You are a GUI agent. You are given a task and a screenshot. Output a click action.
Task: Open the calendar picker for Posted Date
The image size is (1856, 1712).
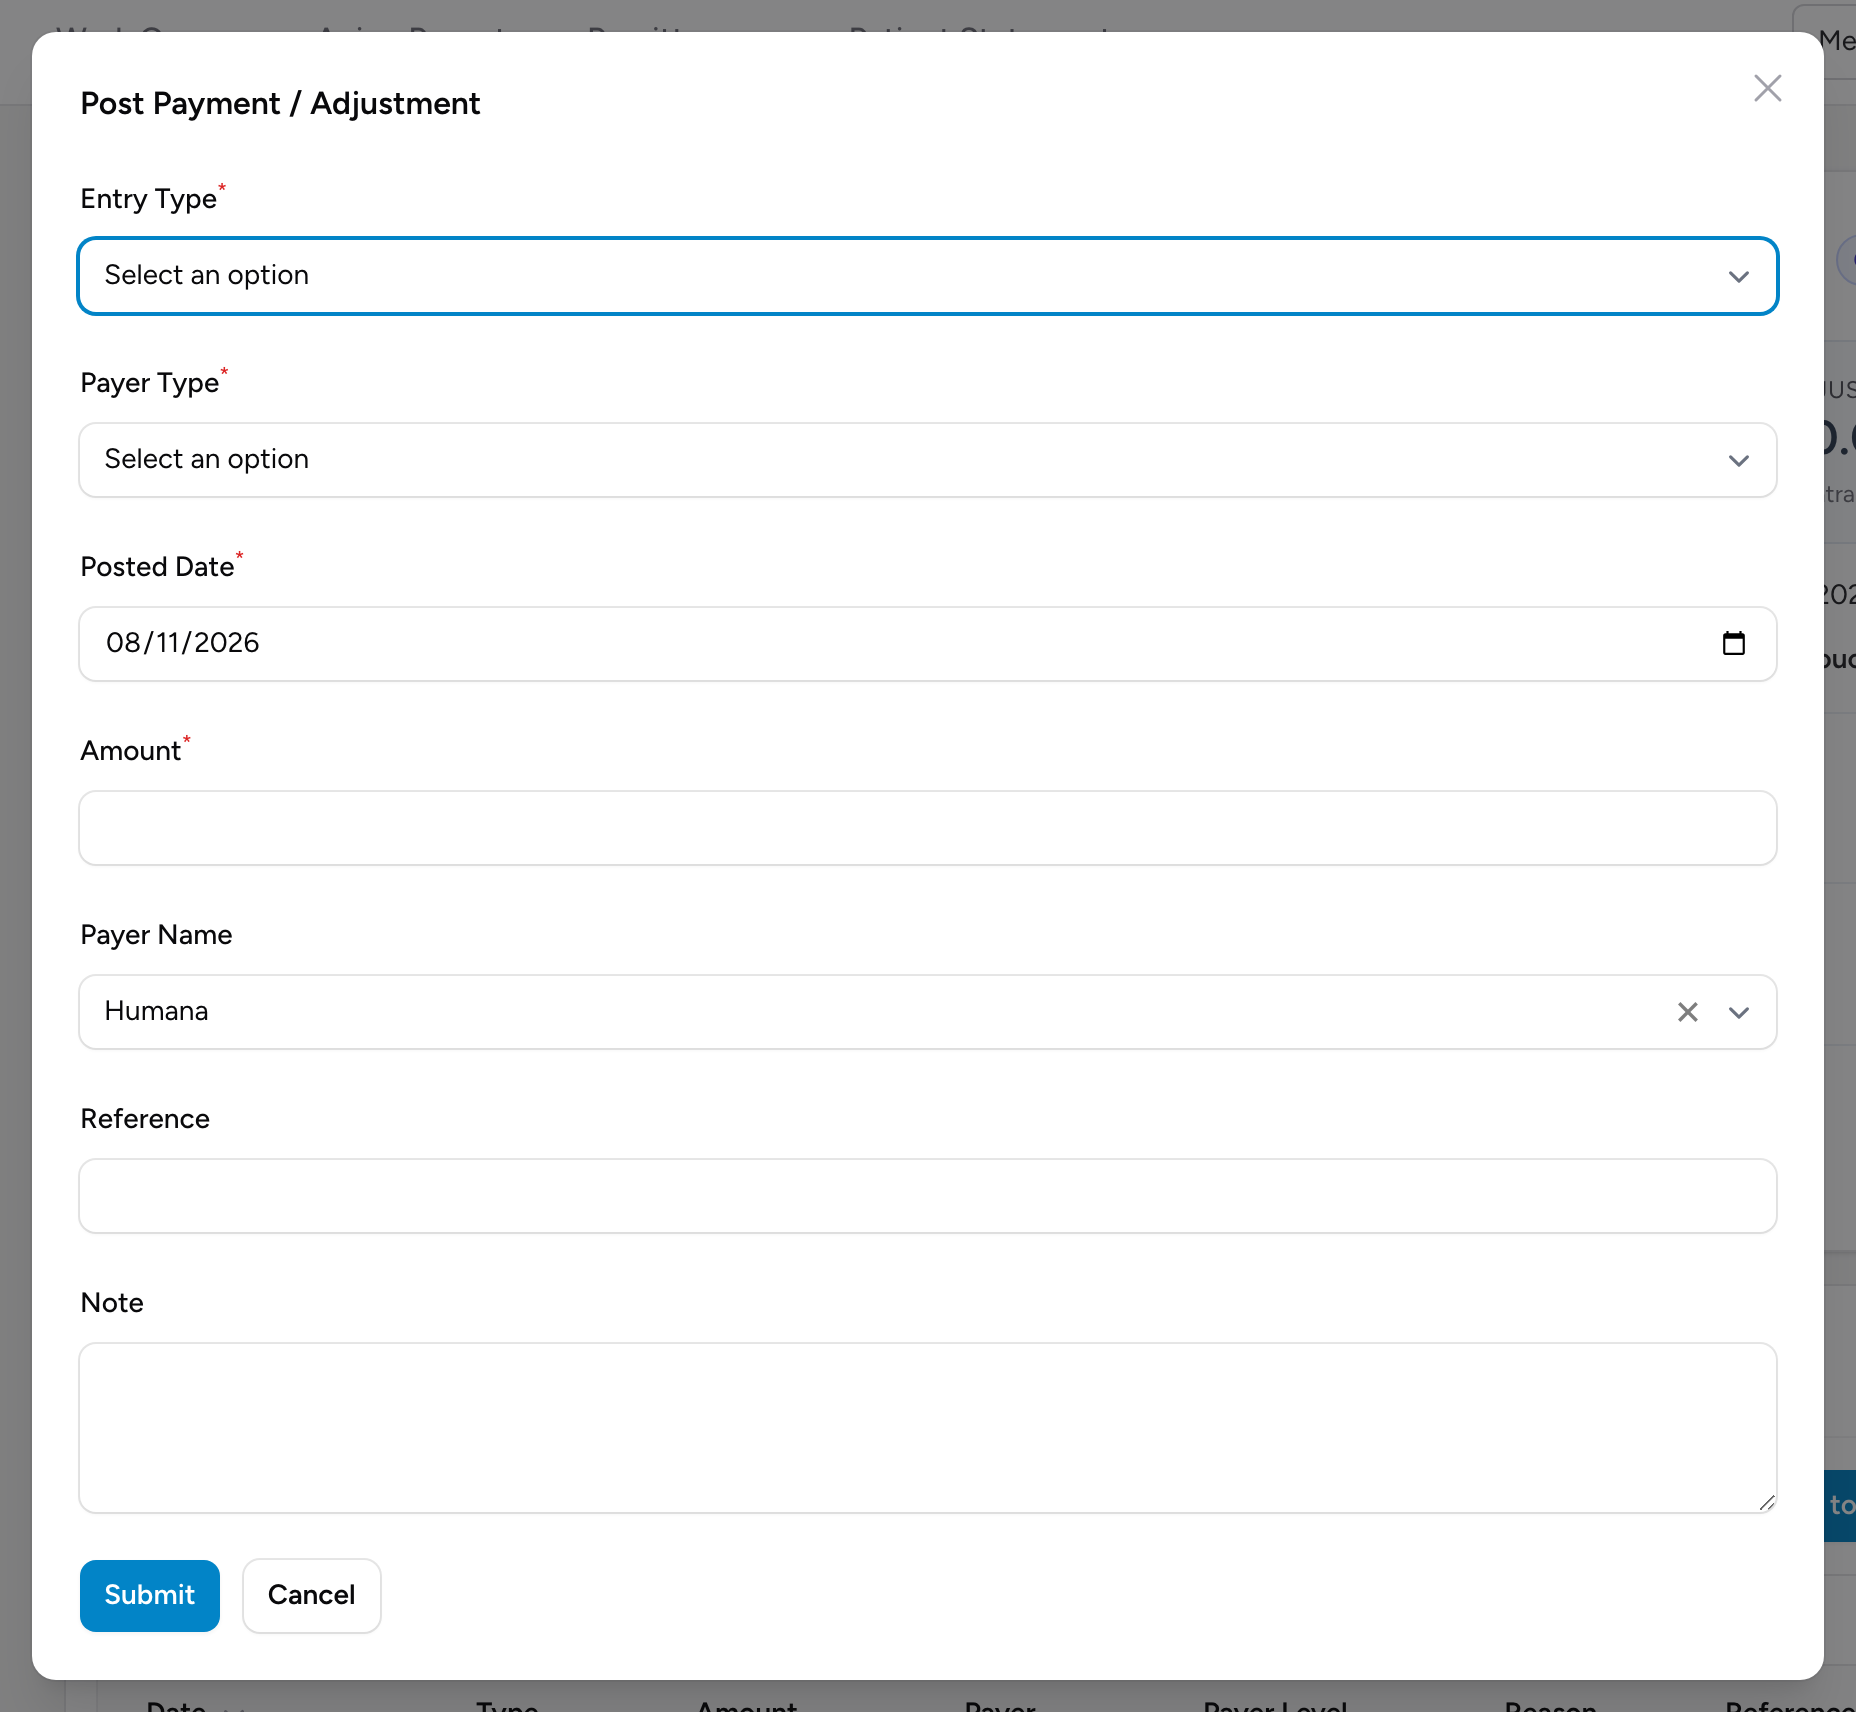point(1734,643)
